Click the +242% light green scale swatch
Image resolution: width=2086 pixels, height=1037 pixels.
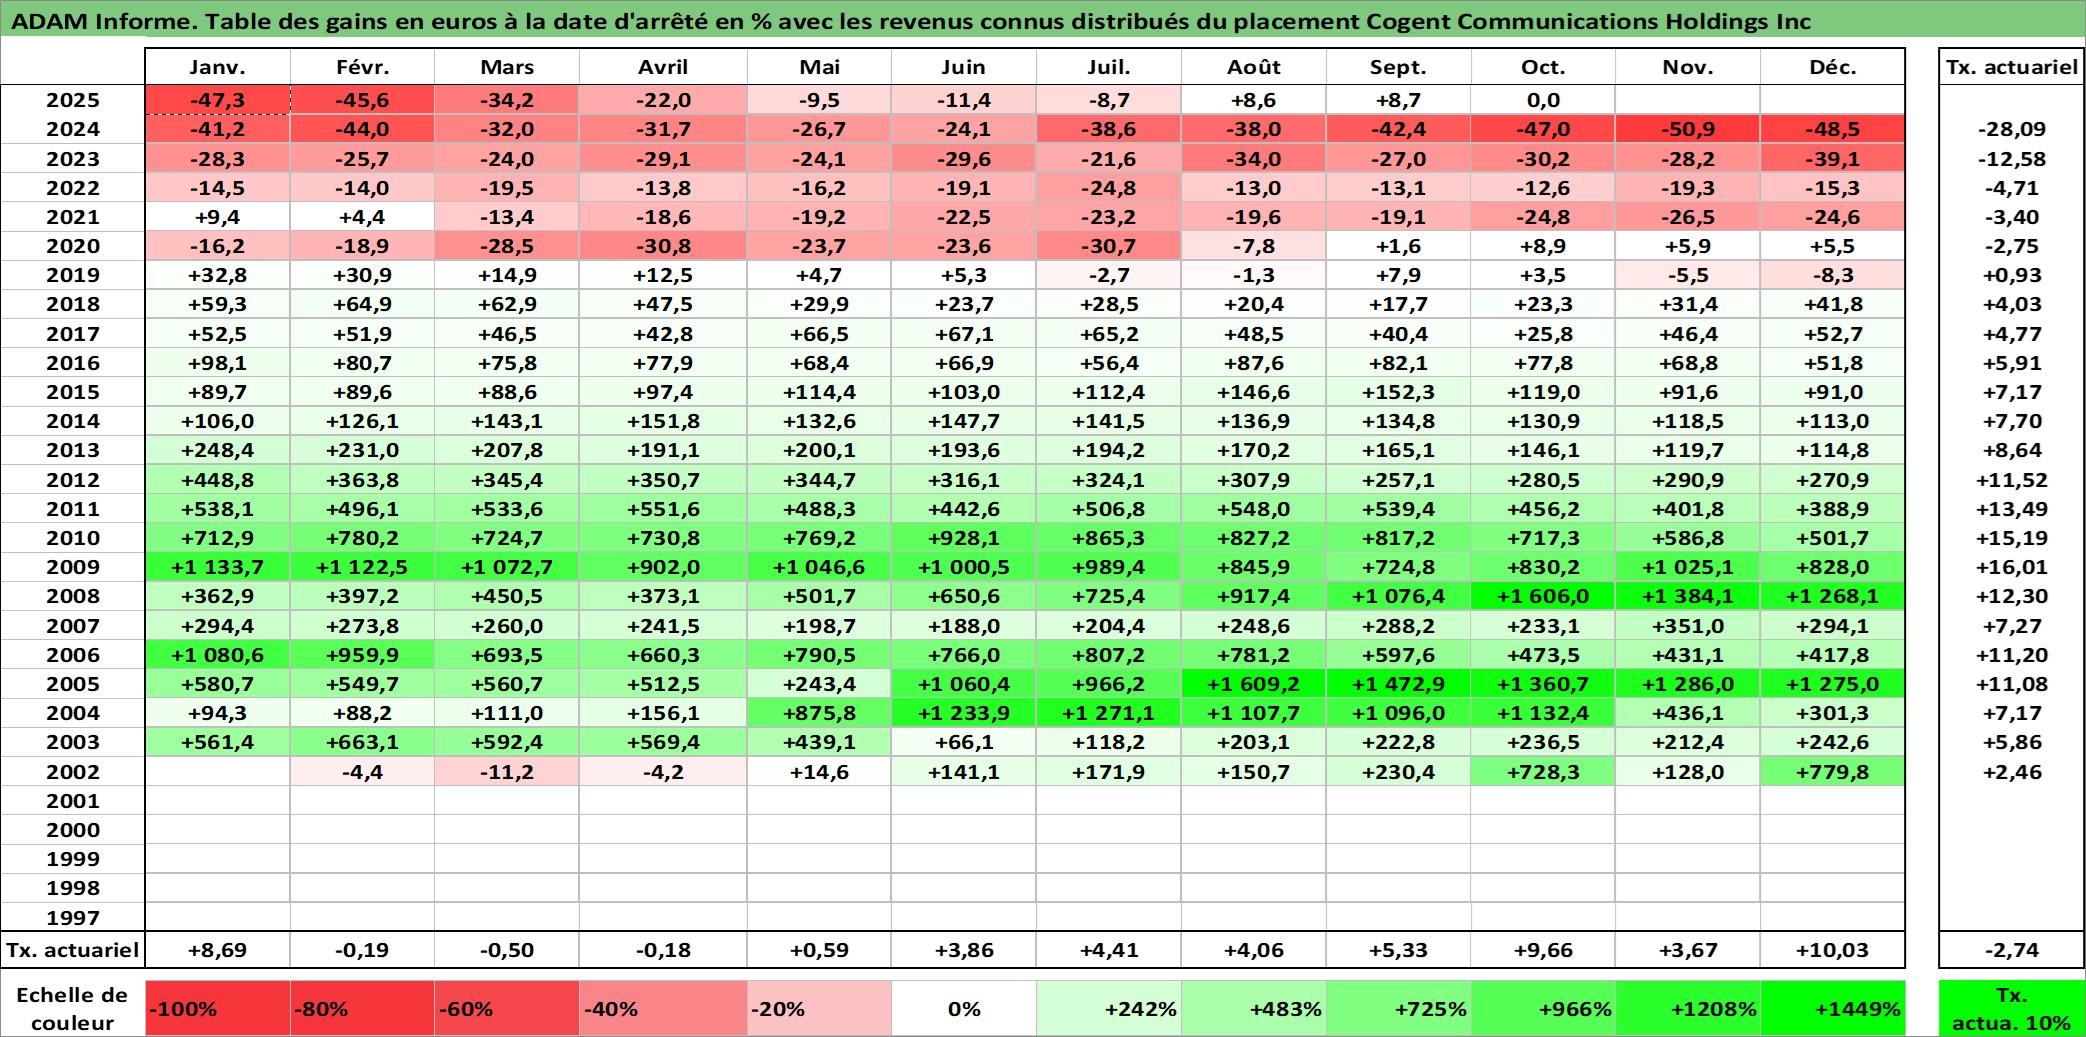(1109, 1008)
